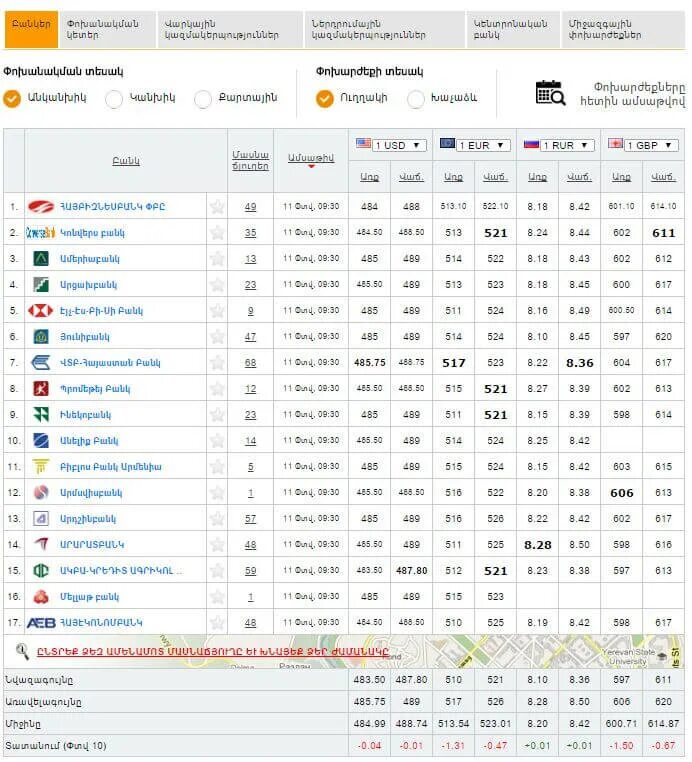The width and height of the screenshot is (692, 762).
Task: Click the Բիբլոս Բանկ Արմենիա logo
Action: pos(41,467)
